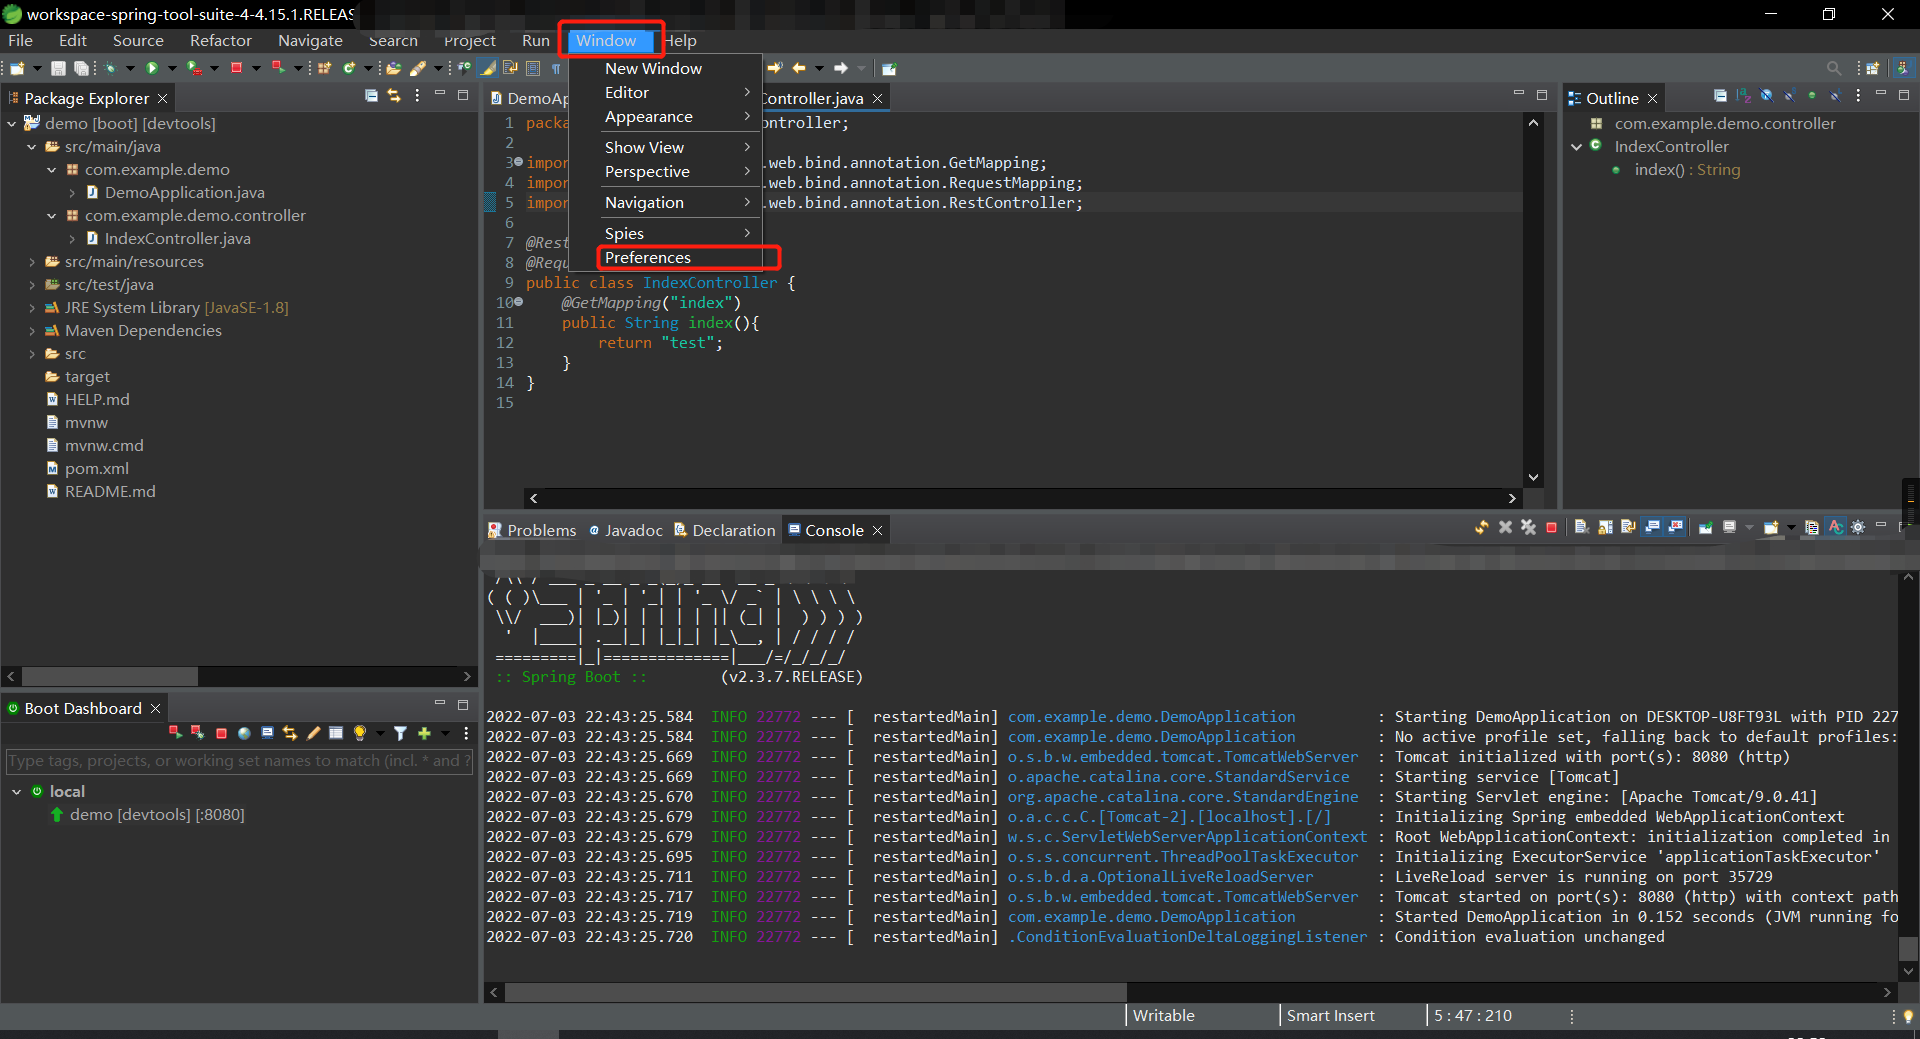Viewport: 1920px width, 1039px height.
Task: Switch to the Problems tab
Action: point(540,530)
